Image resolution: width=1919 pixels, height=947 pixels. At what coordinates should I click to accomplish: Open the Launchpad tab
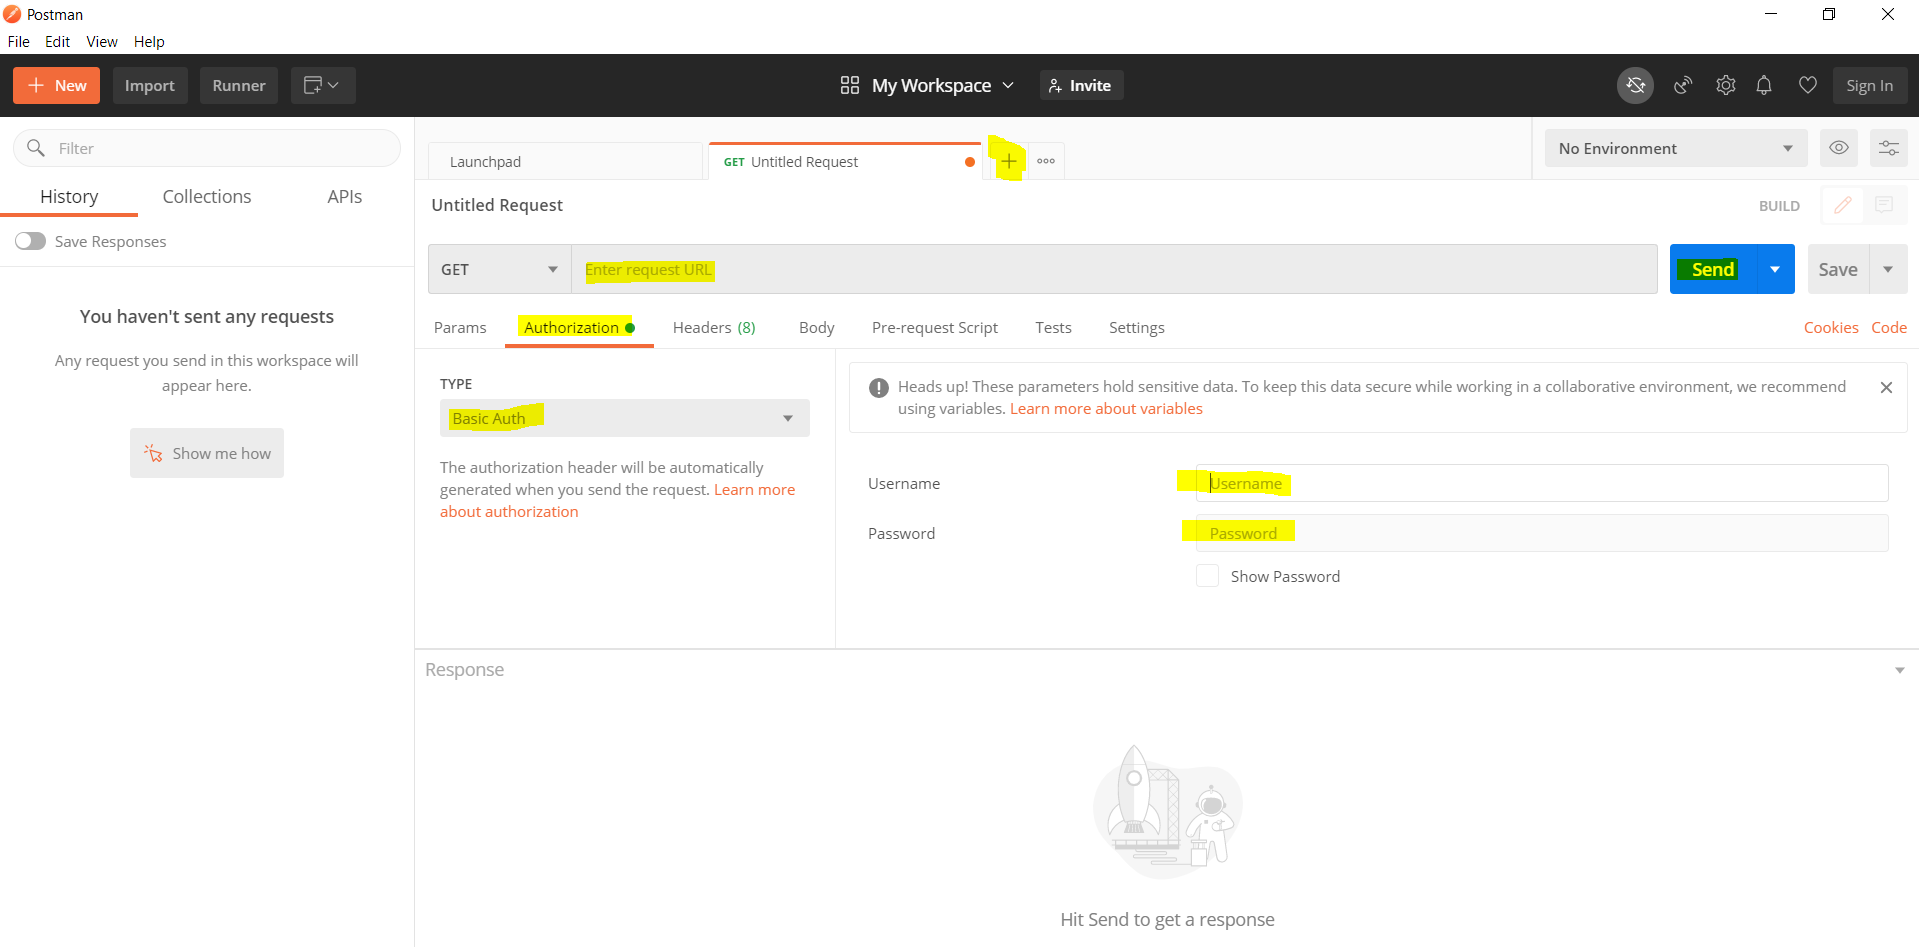tap(565, 162)
